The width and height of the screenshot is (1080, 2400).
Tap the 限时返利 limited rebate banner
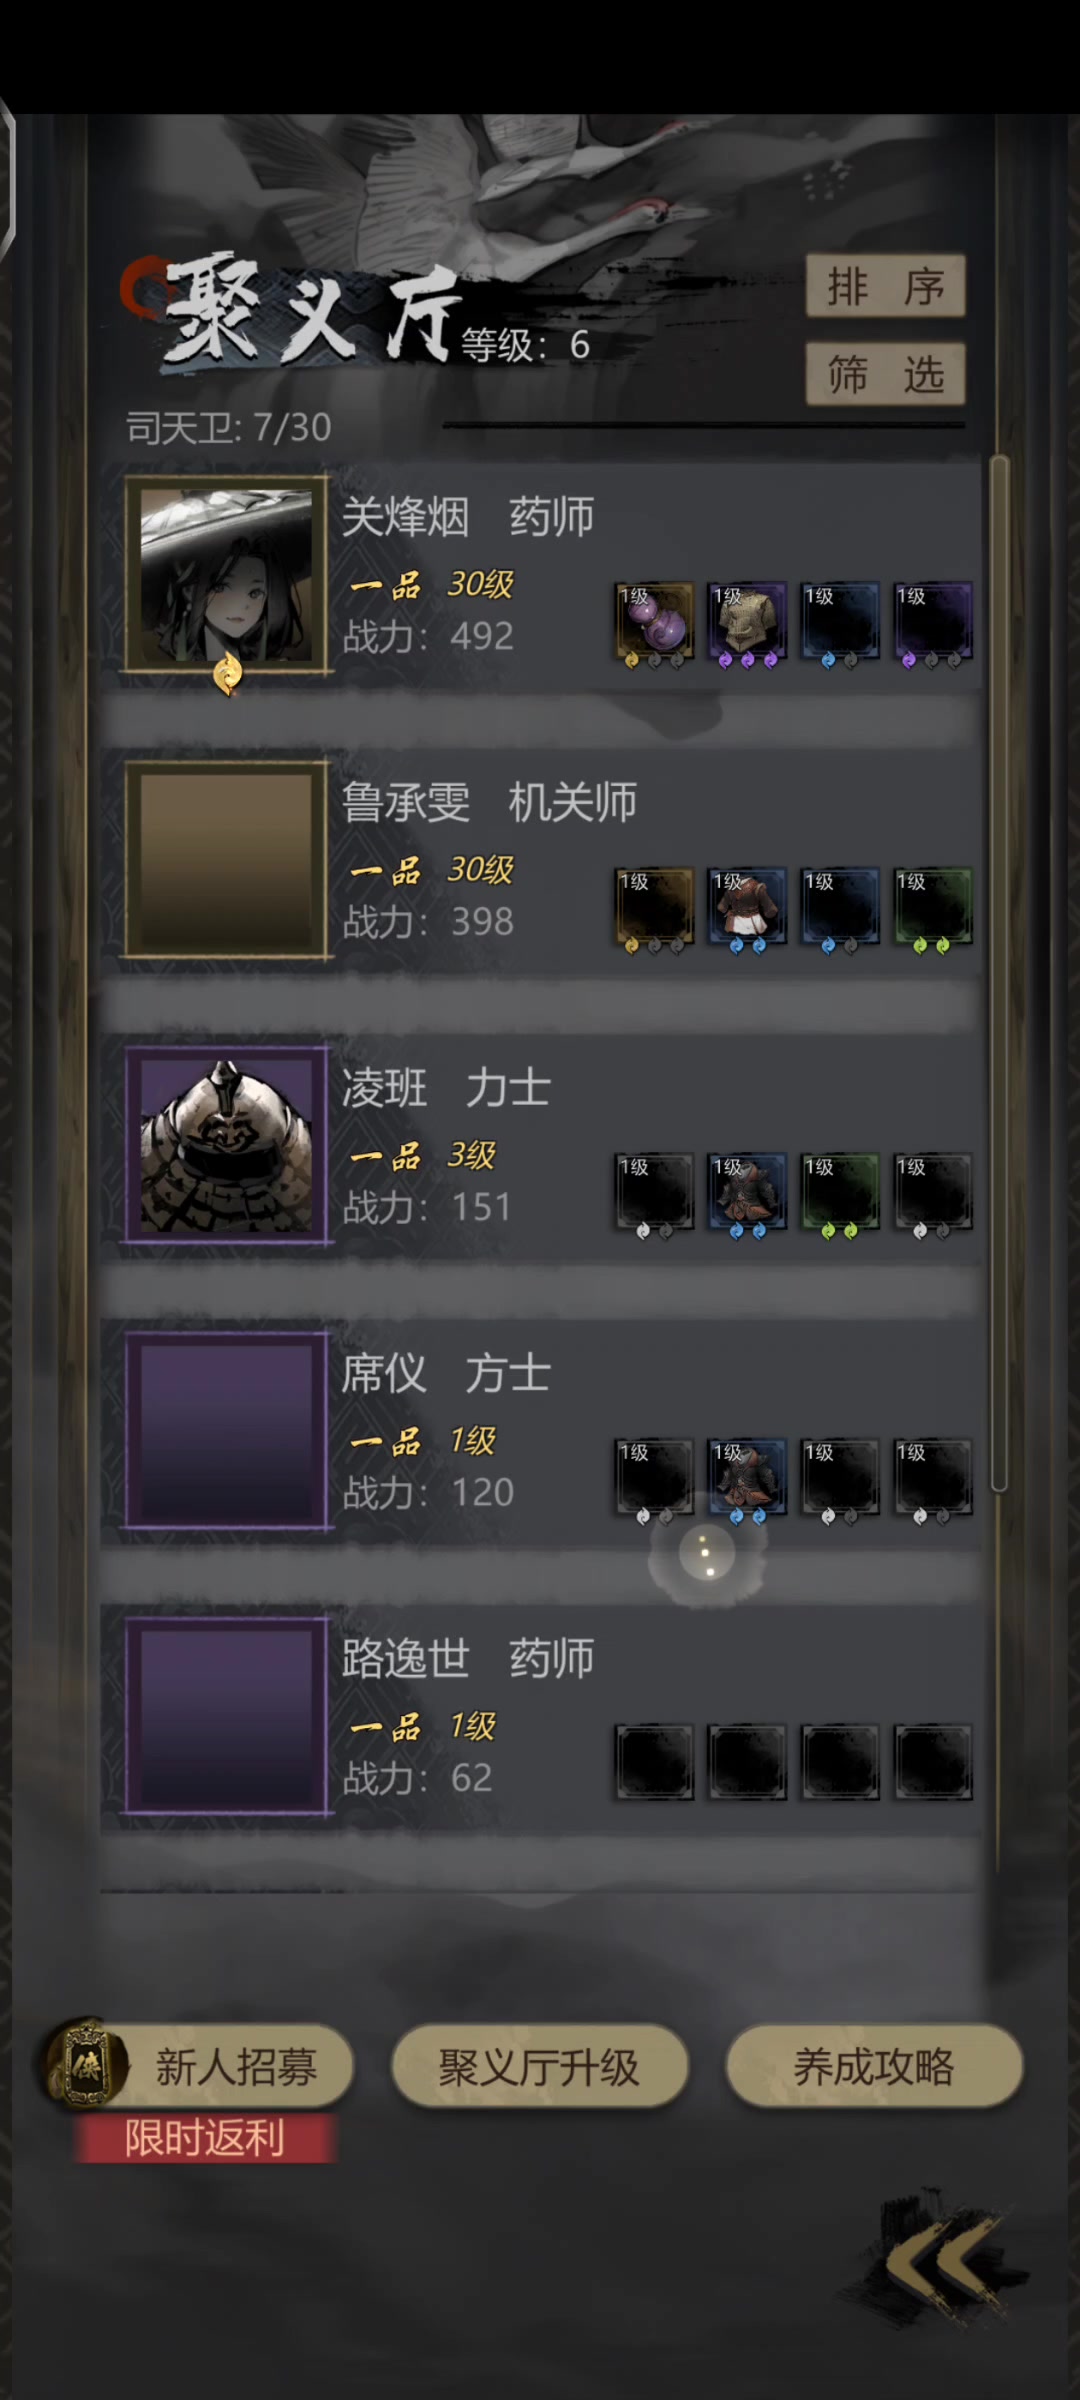point(204,2138)
